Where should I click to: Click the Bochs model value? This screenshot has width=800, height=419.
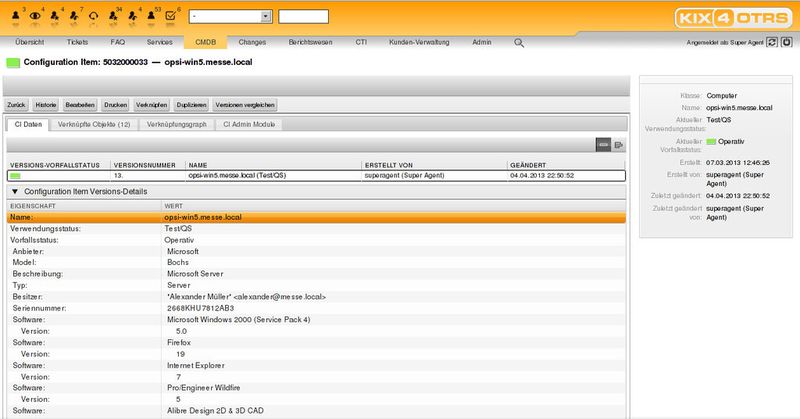[178, 262]
